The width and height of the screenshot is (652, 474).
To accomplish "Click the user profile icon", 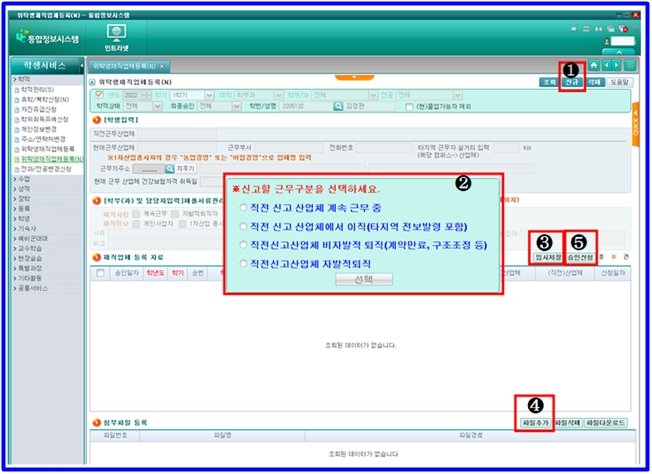I will point(607,41).
